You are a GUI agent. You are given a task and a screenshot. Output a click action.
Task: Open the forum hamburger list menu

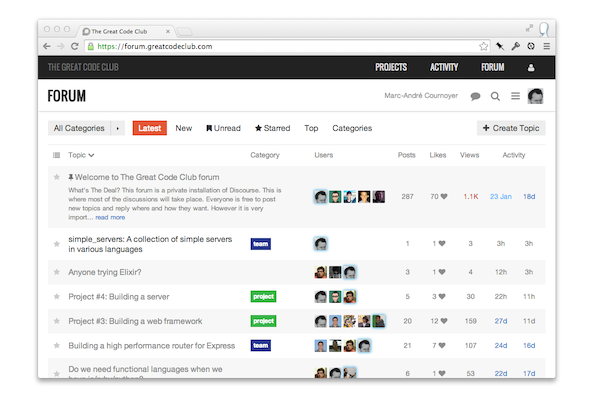pyautogui.click(x=515, y=96)
